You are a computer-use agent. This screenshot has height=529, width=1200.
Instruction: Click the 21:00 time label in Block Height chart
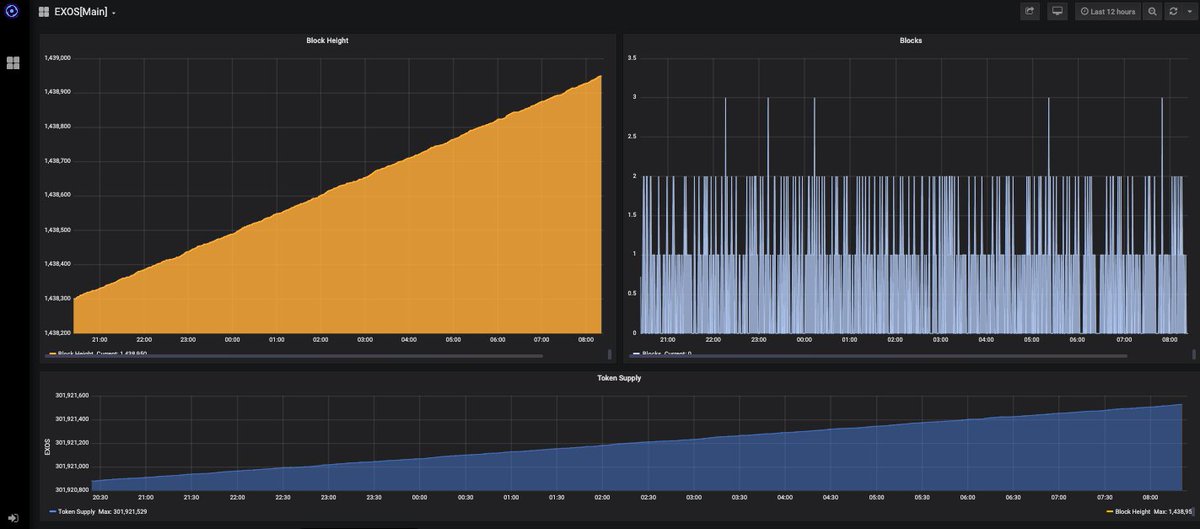tap(100, 339)
